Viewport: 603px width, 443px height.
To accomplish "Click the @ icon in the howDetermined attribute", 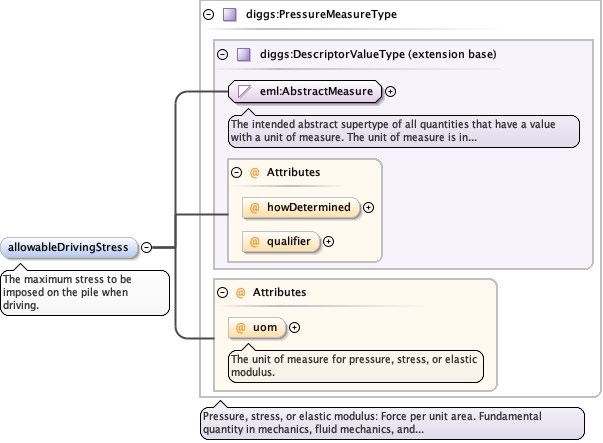I will (254, 207).
